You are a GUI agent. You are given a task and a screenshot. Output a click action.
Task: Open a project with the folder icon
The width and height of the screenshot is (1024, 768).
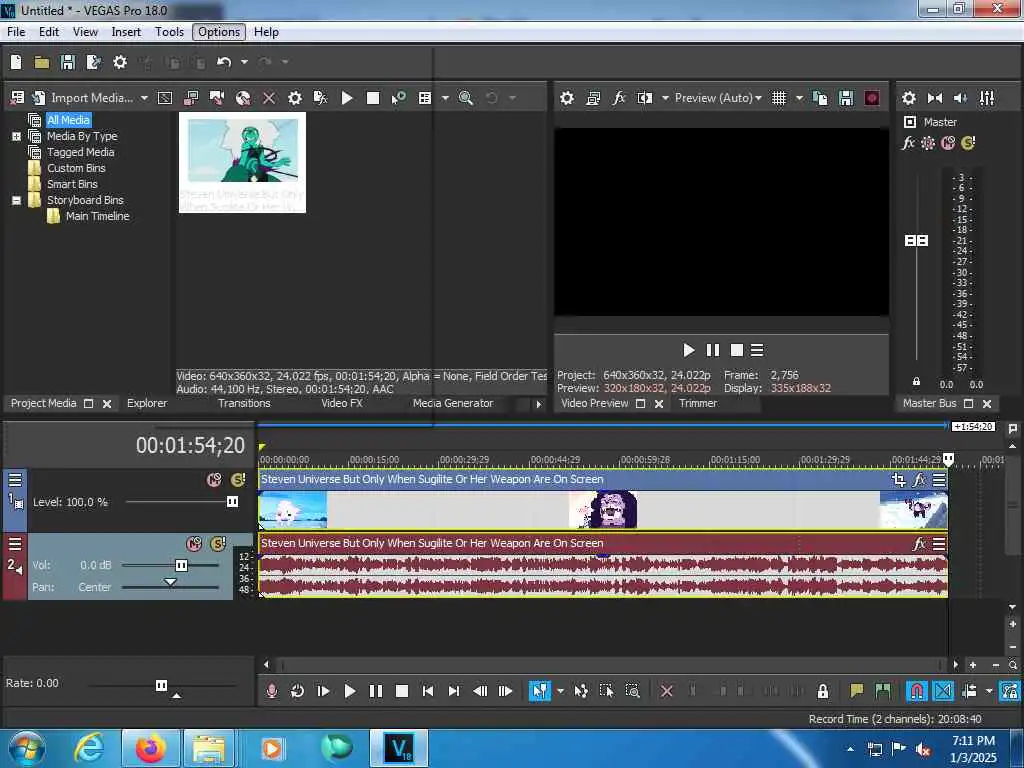(42, 62)
